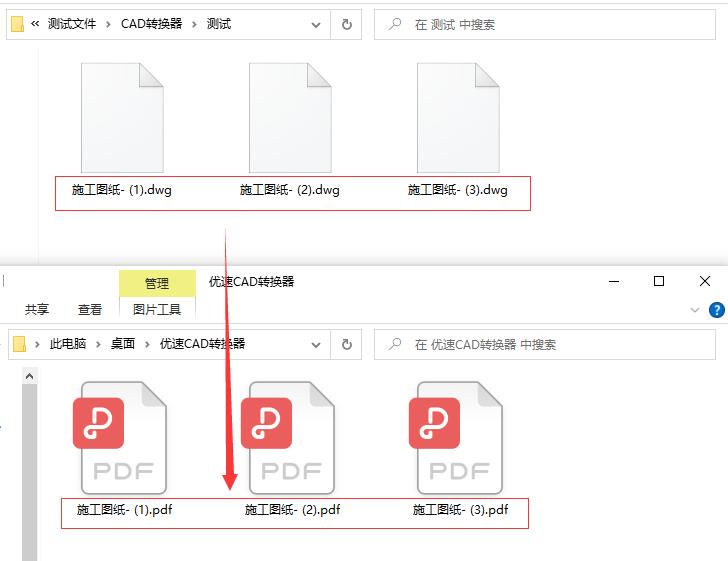The width and height of the screenshot is (728, 561).
Task: Click the 施工图纸- (3).pdf file name
Action: (461, 510)
